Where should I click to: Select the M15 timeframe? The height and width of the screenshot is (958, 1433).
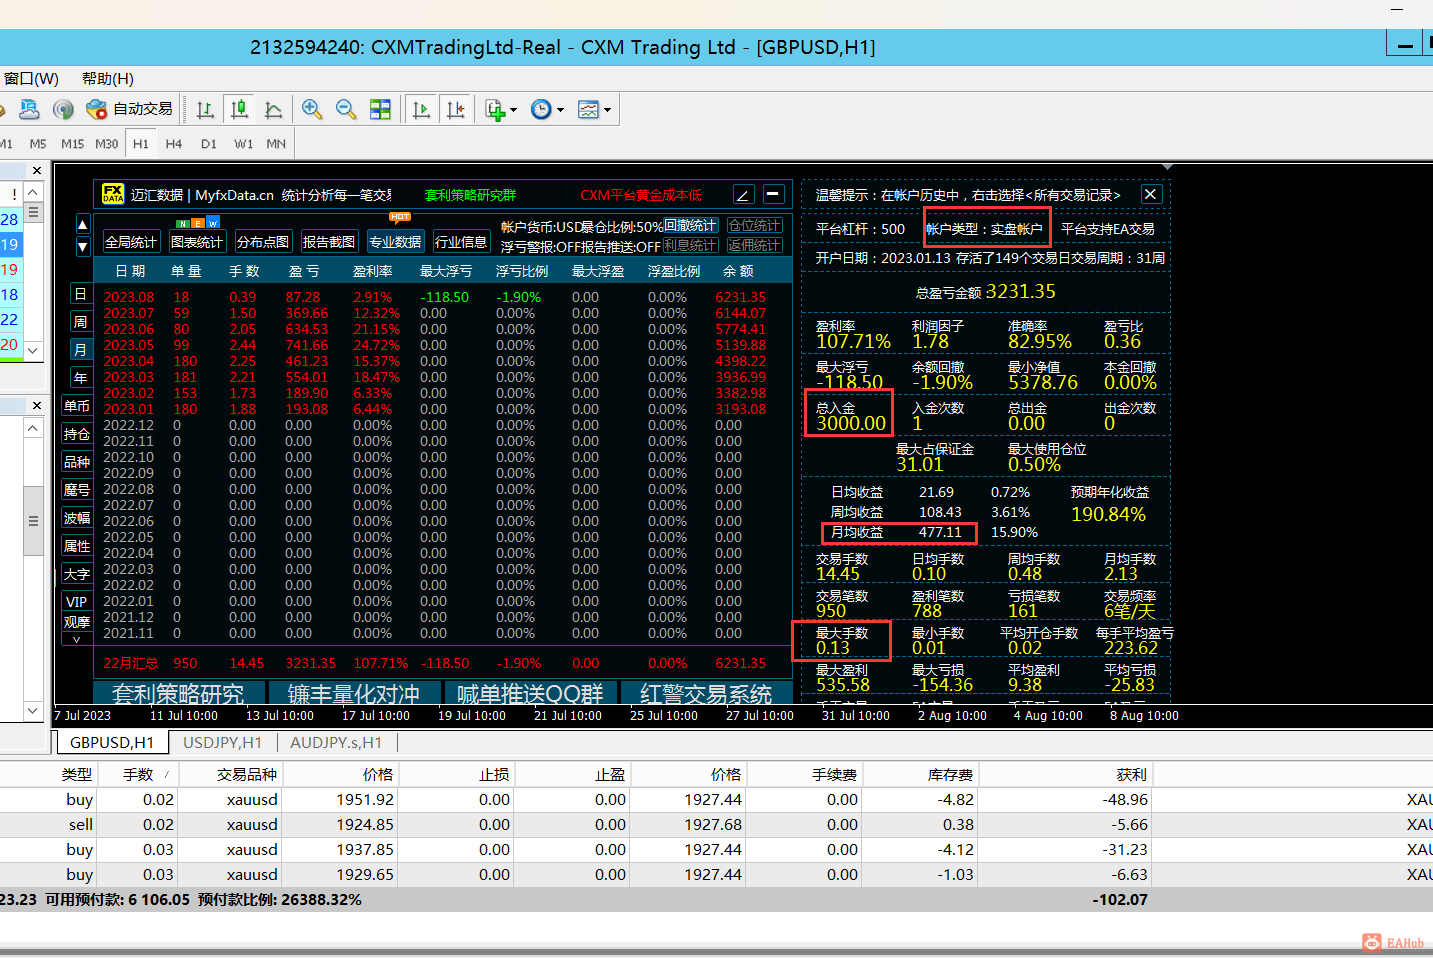pos(73,144)
